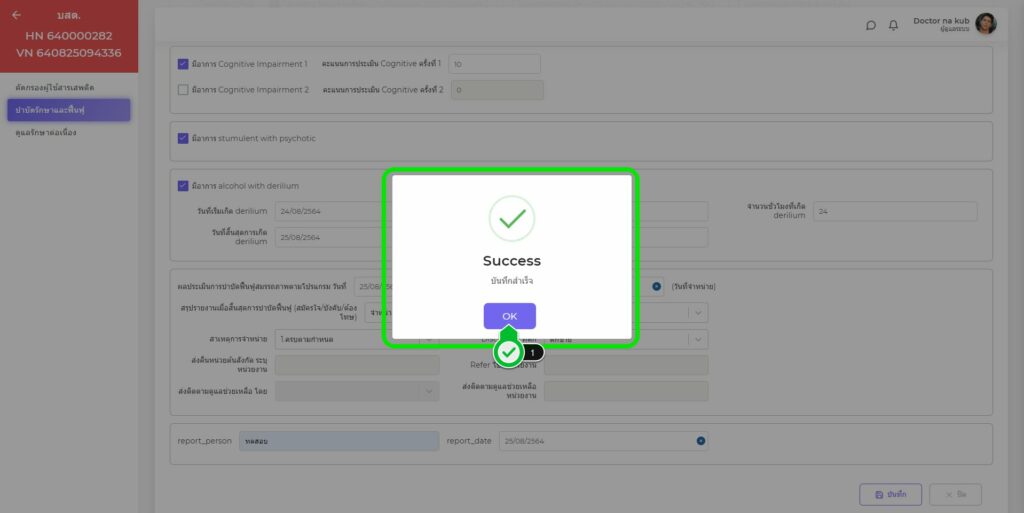Toggle the stumulent with psychotic checkbox

click(183, 138)
